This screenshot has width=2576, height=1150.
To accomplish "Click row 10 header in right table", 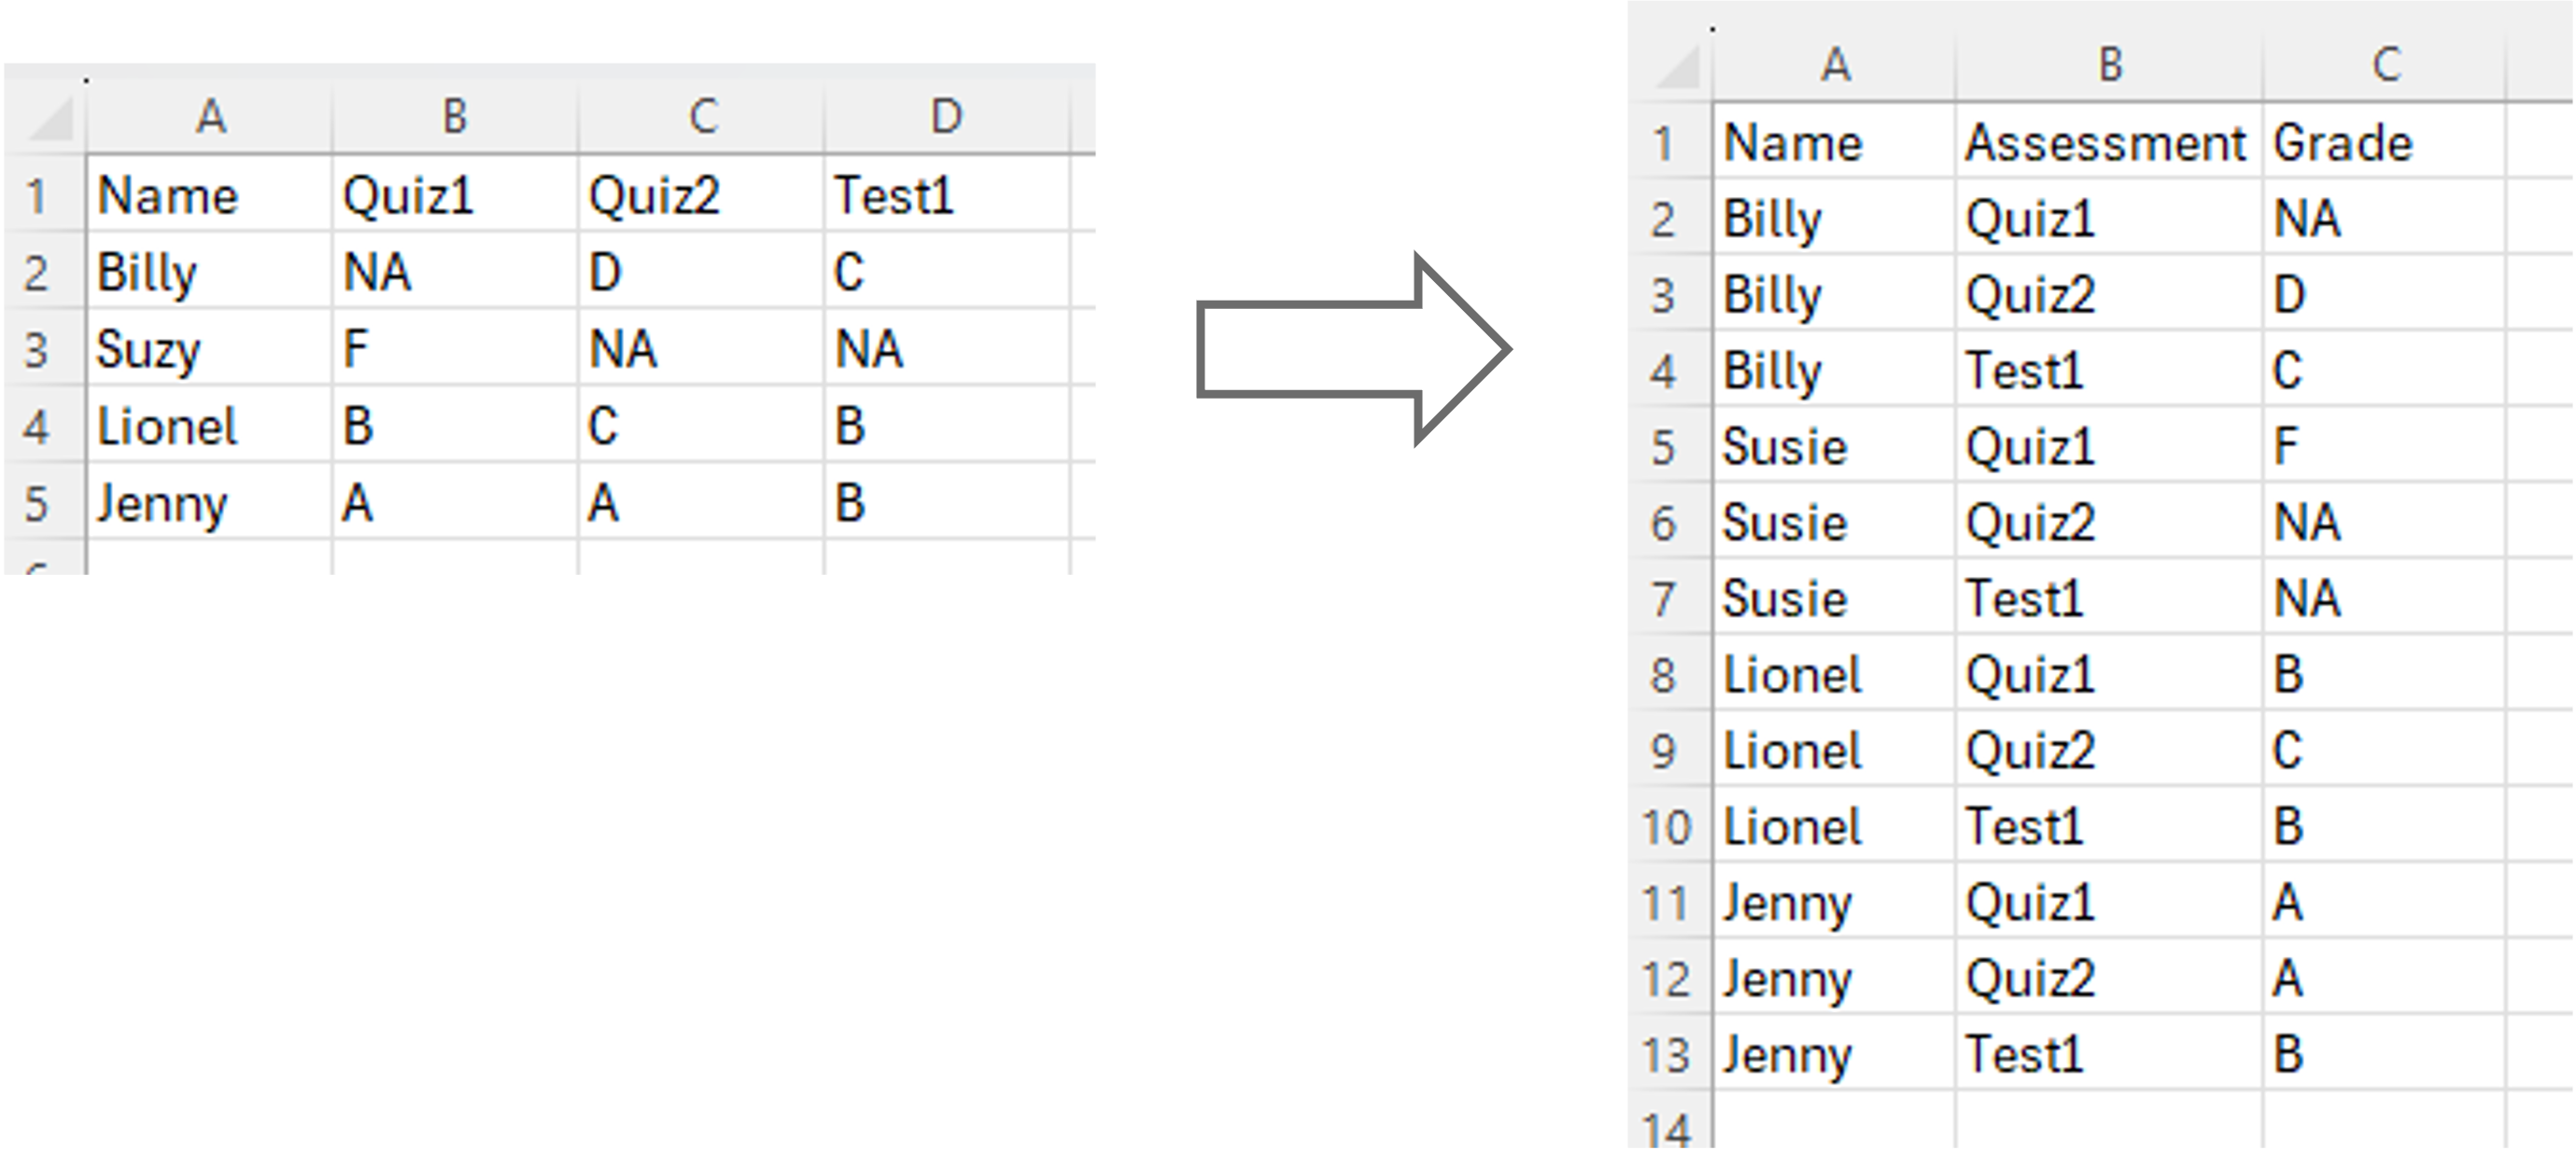I will coord(1665,827).
